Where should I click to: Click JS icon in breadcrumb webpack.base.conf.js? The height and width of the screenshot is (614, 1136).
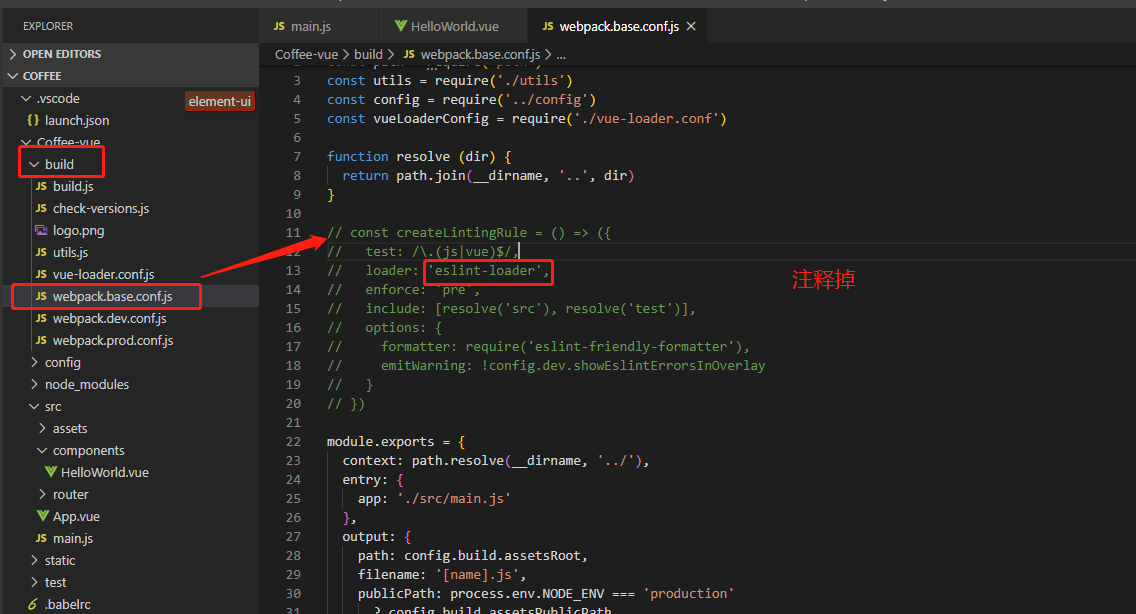pyautogui.click(x=409, y=54)
